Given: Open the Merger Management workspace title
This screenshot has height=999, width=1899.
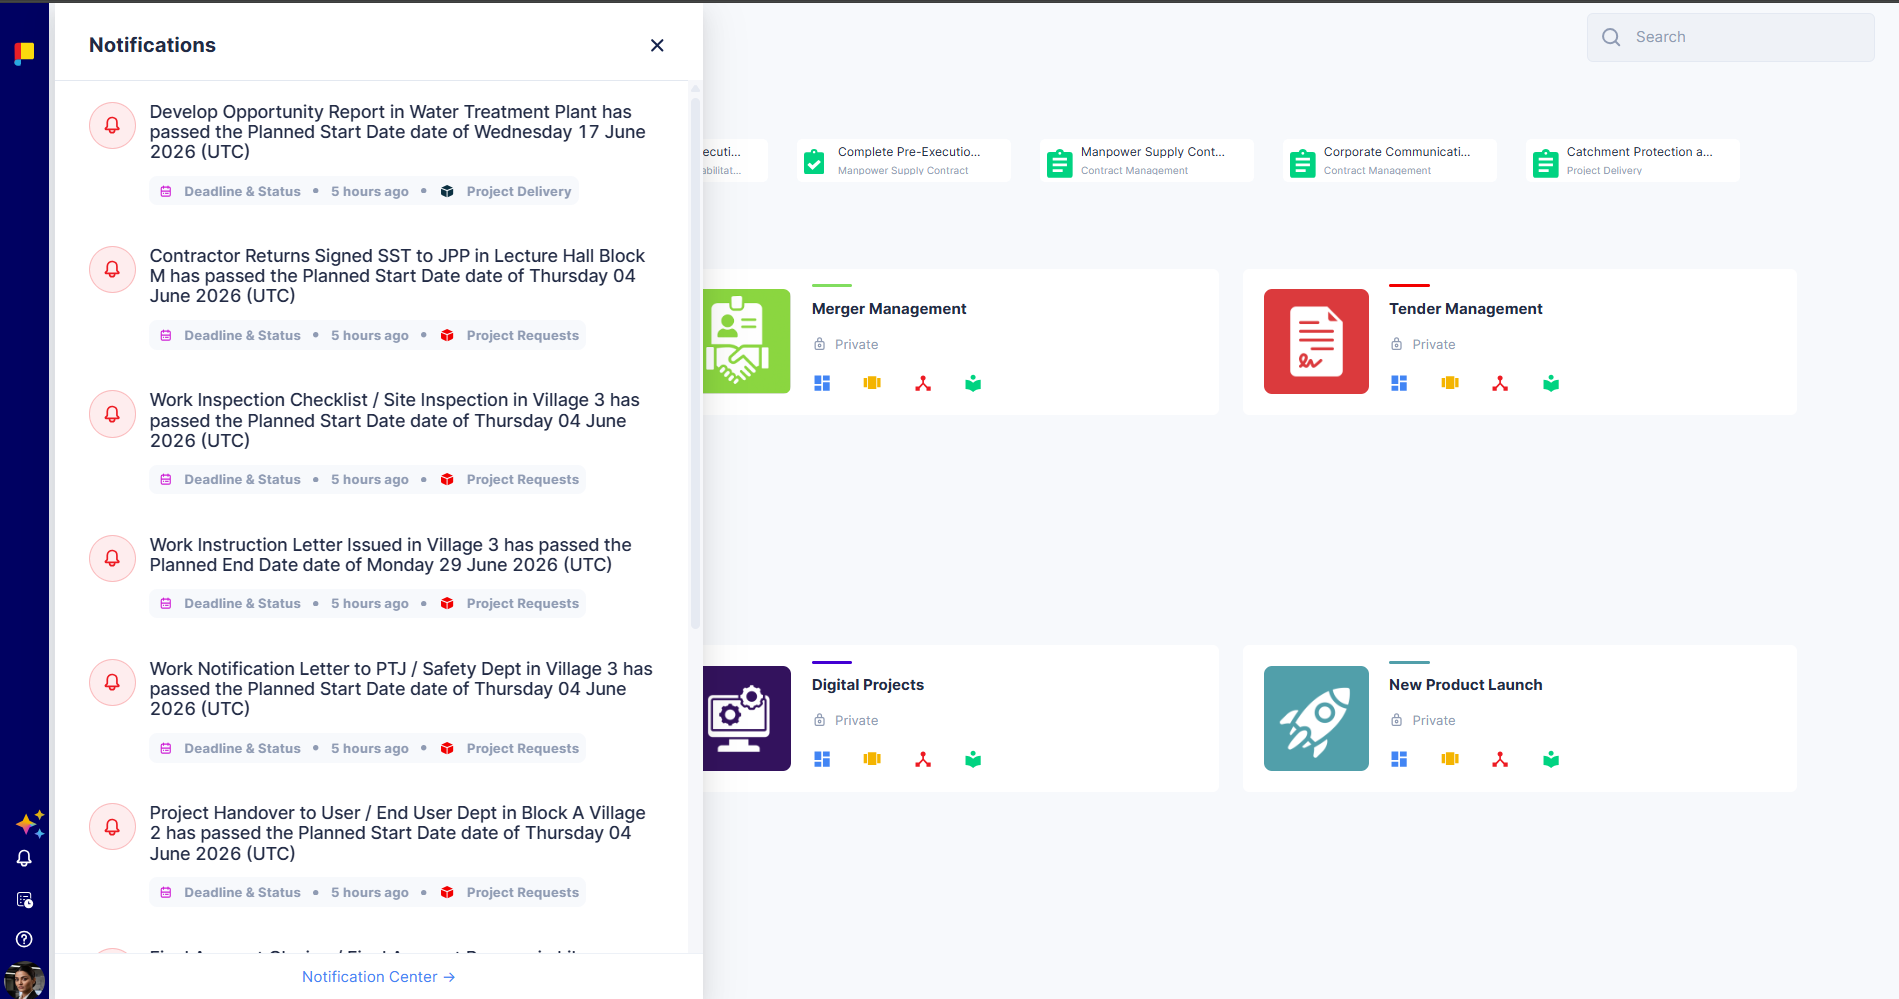Looking at the screenshot, I should click(x=889, y=309).
